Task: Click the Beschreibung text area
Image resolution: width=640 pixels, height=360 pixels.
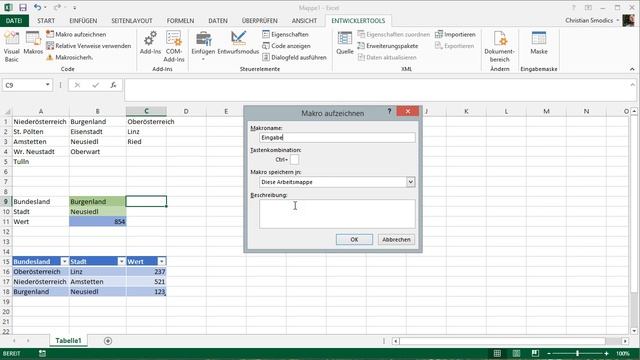Action: [337, 214]
